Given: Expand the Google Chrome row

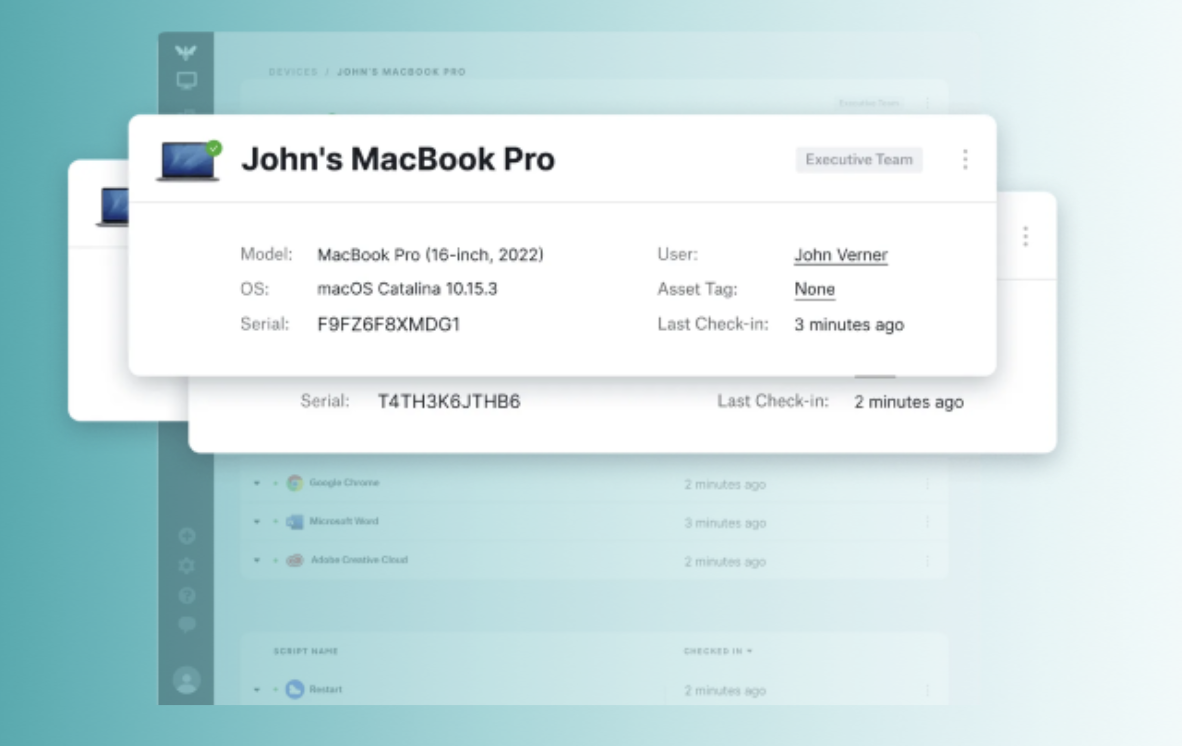Looking at the screenshot, I should pos(257,483).
